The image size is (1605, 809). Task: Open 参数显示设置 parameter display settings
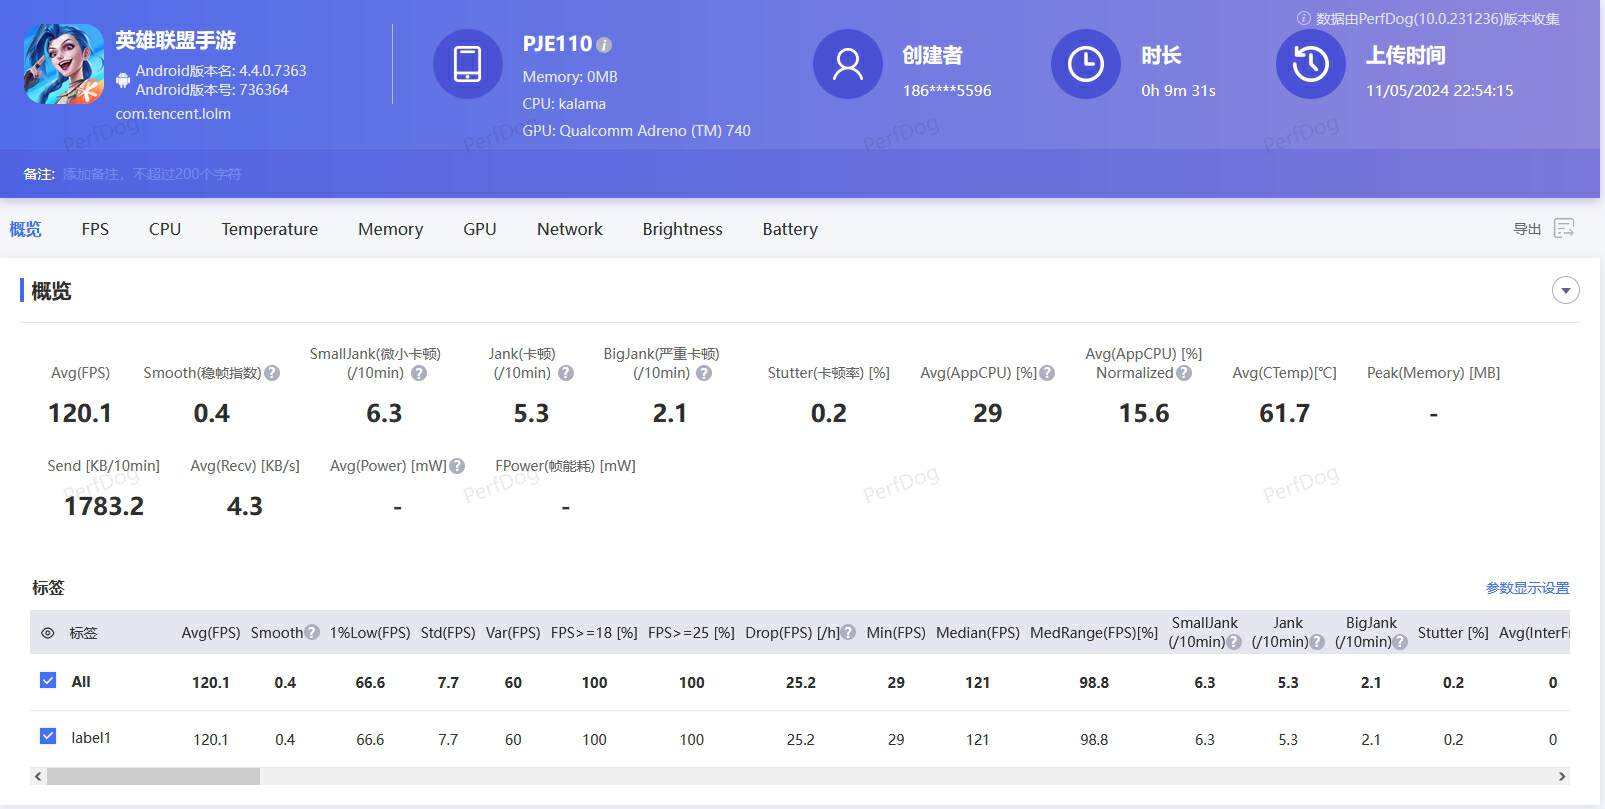(x=1527, y=588)
